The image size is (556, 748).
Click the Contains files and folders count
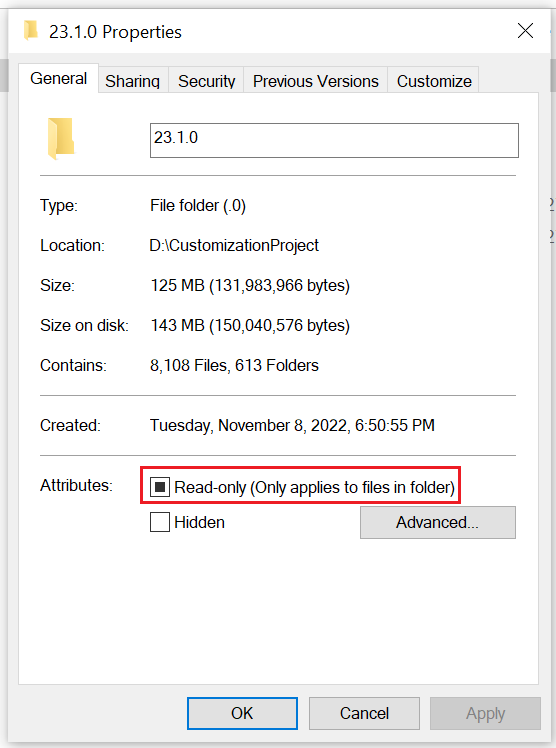pyautogui.click(x=234, y=365)
